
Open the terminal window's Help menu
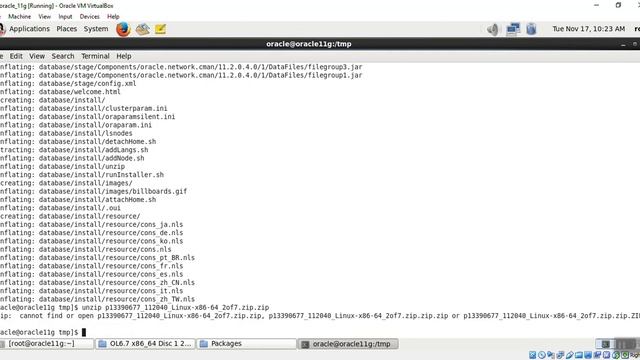[x=124, y=56]
